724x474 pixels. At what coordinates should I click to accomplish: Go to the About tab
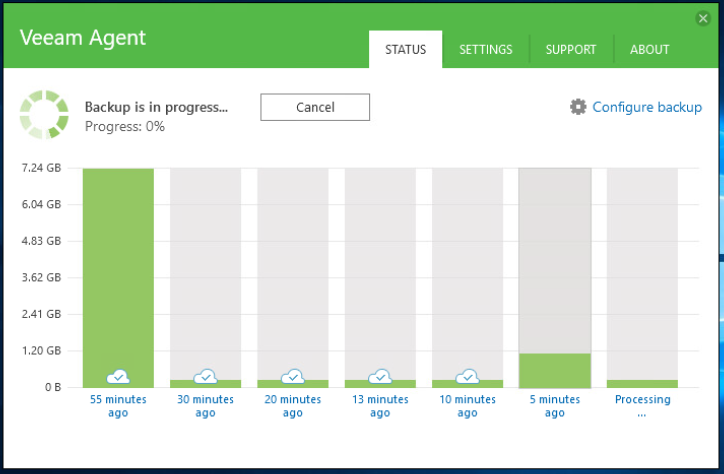(x=649, y=49)
